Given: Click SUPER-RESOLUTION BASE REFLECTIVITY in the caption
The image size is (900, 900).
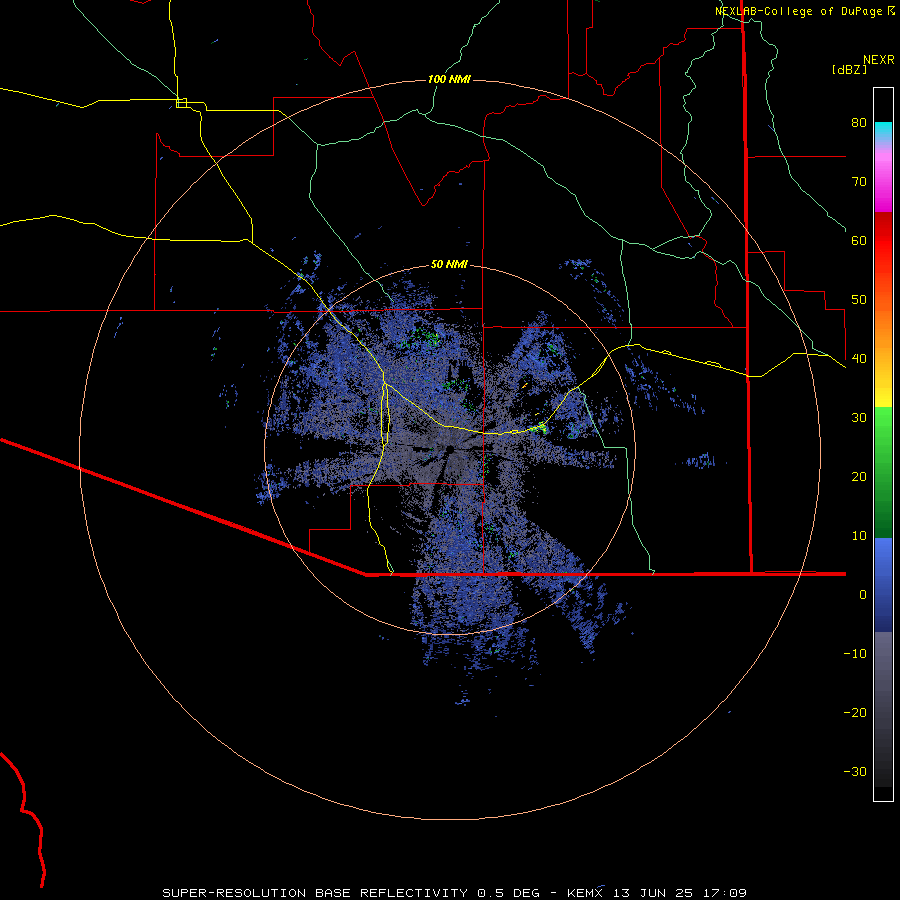Looking at the screenshot, I should click(315, 893).
